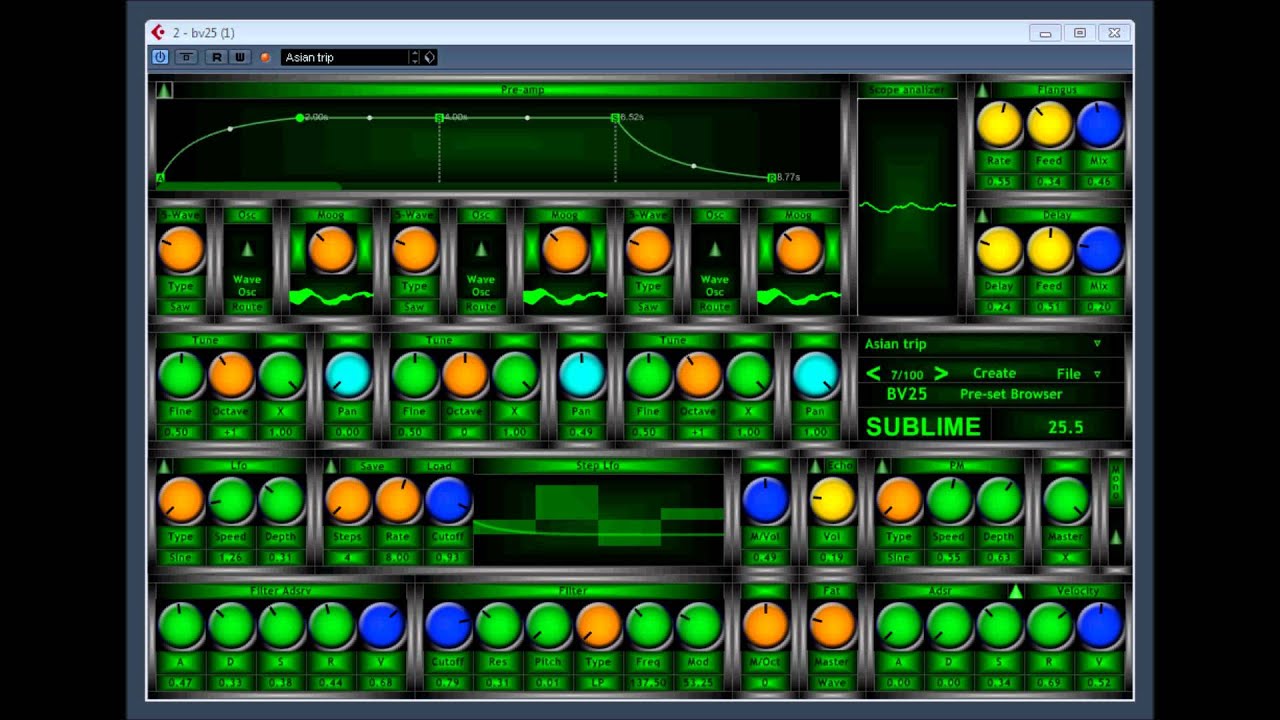Click the M/Oct orange knob

tap(765, 625)
